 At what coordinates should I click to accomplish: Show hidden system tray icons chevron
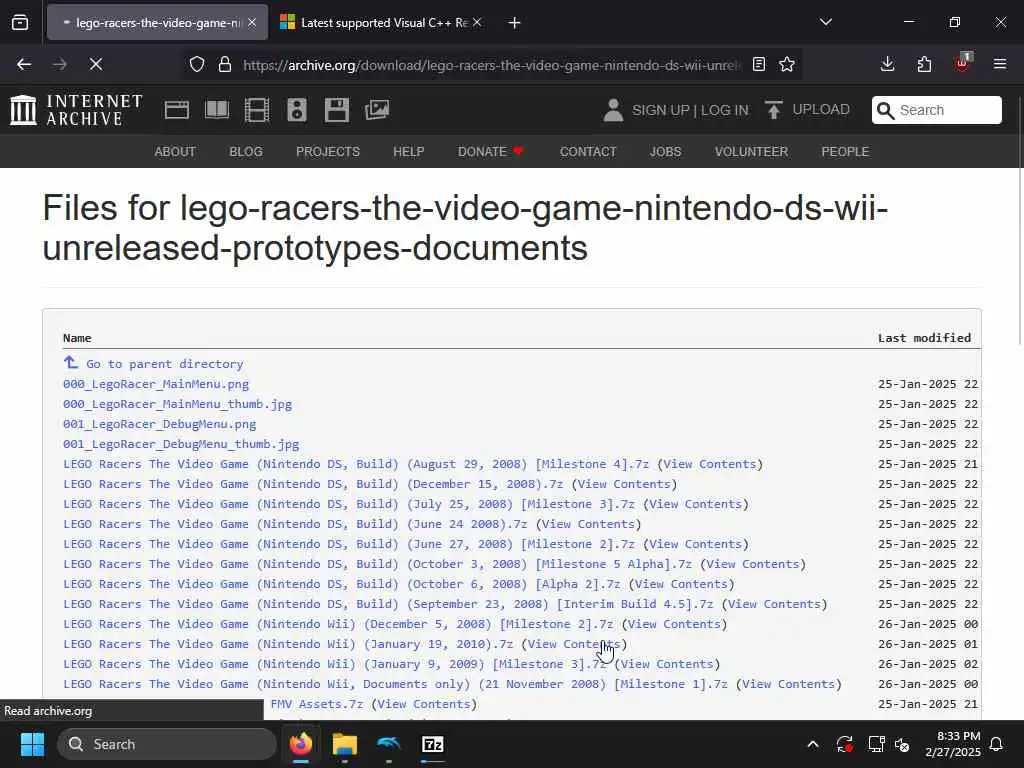click(813, 744)
